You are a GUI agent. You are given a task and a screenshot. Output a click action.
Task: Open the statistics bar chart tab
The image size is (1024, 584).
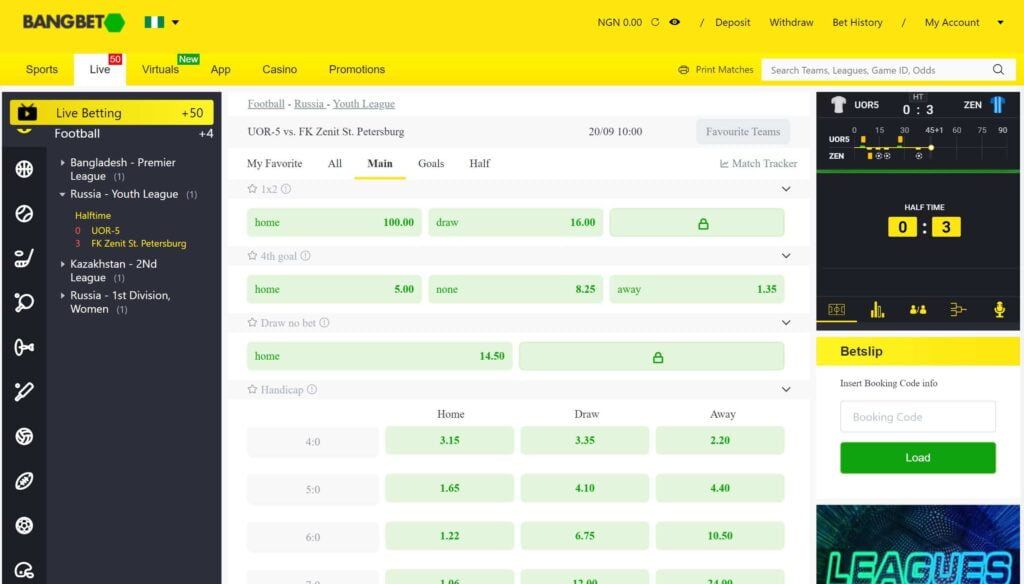(877, 310)
